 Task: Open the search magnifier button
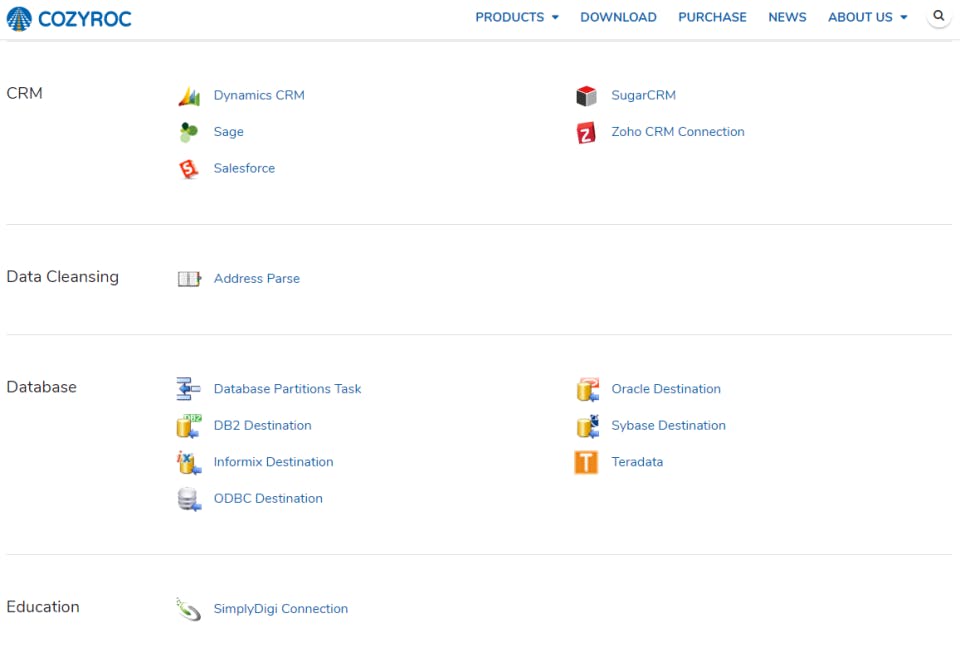(x=938, y=17)
